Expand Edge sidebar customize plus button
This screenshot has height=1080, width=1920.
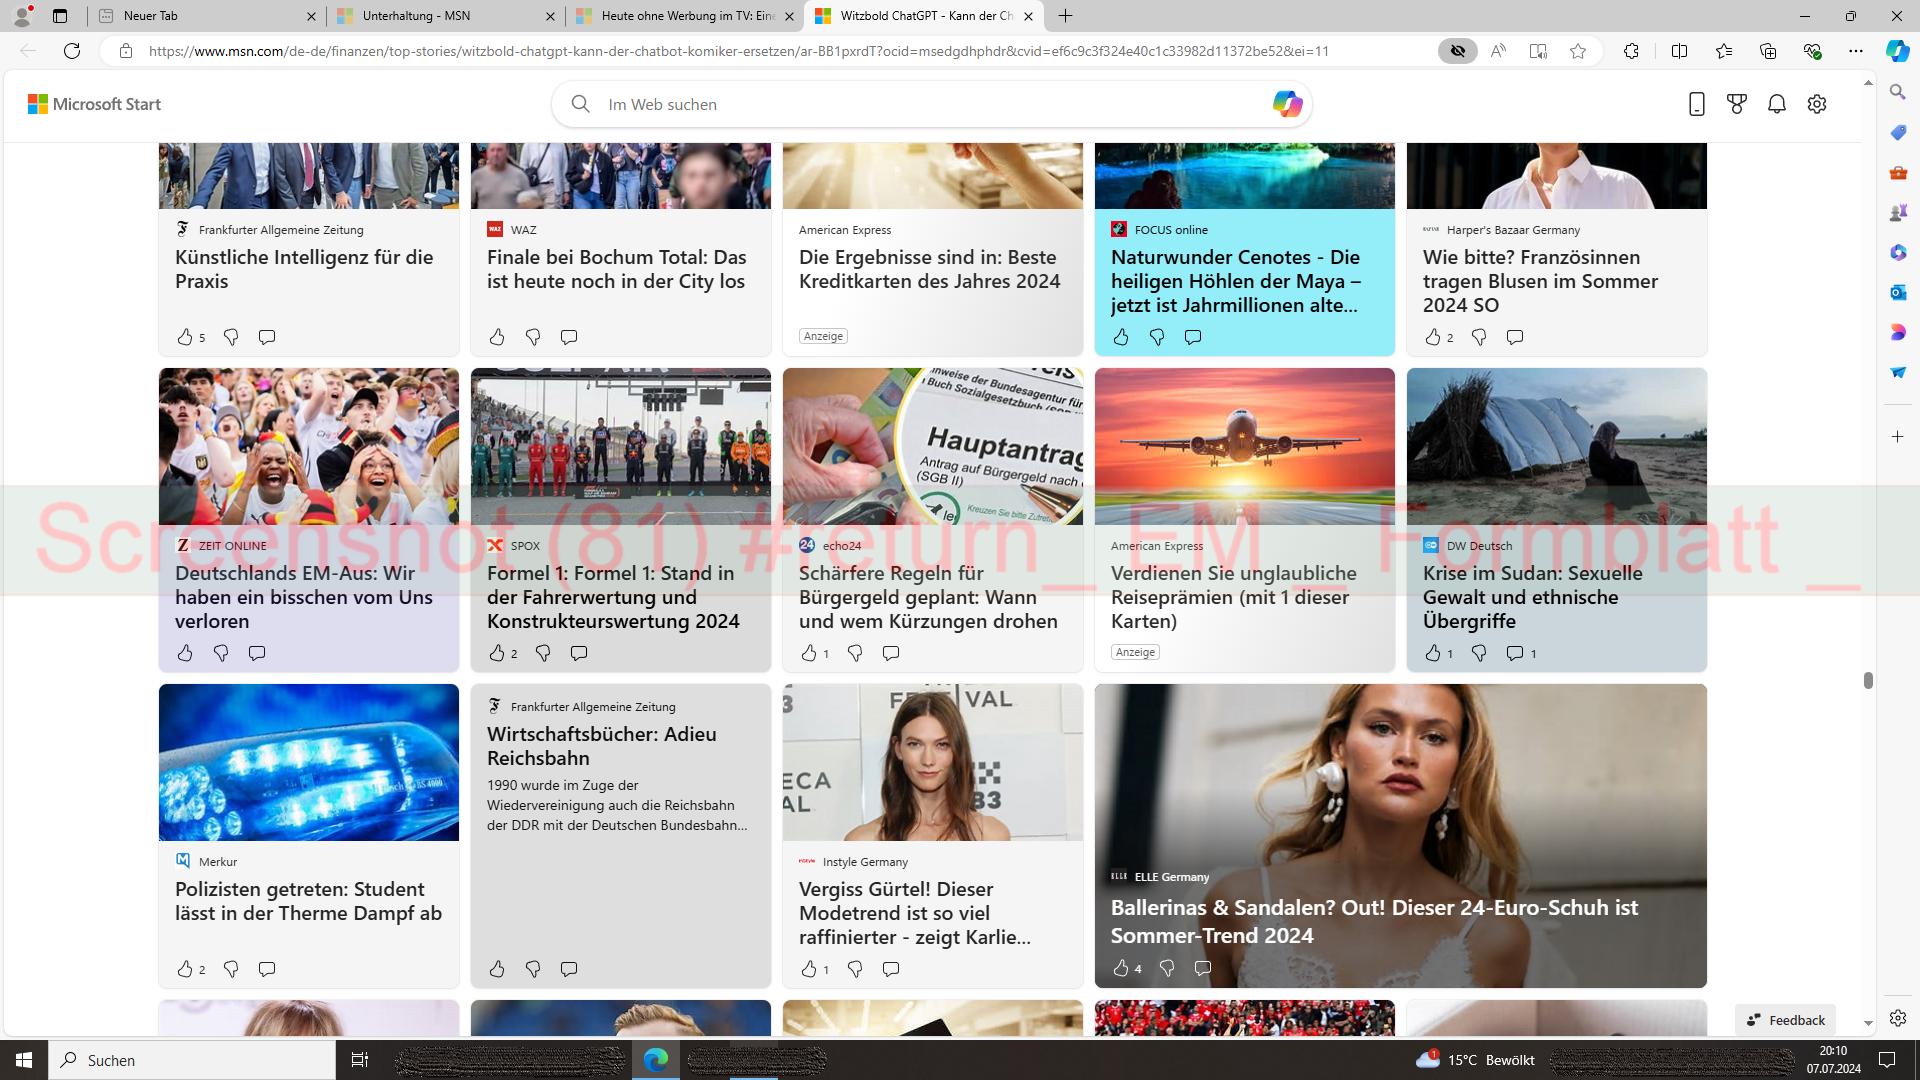pyautogui.click(x=1898, y=437)
